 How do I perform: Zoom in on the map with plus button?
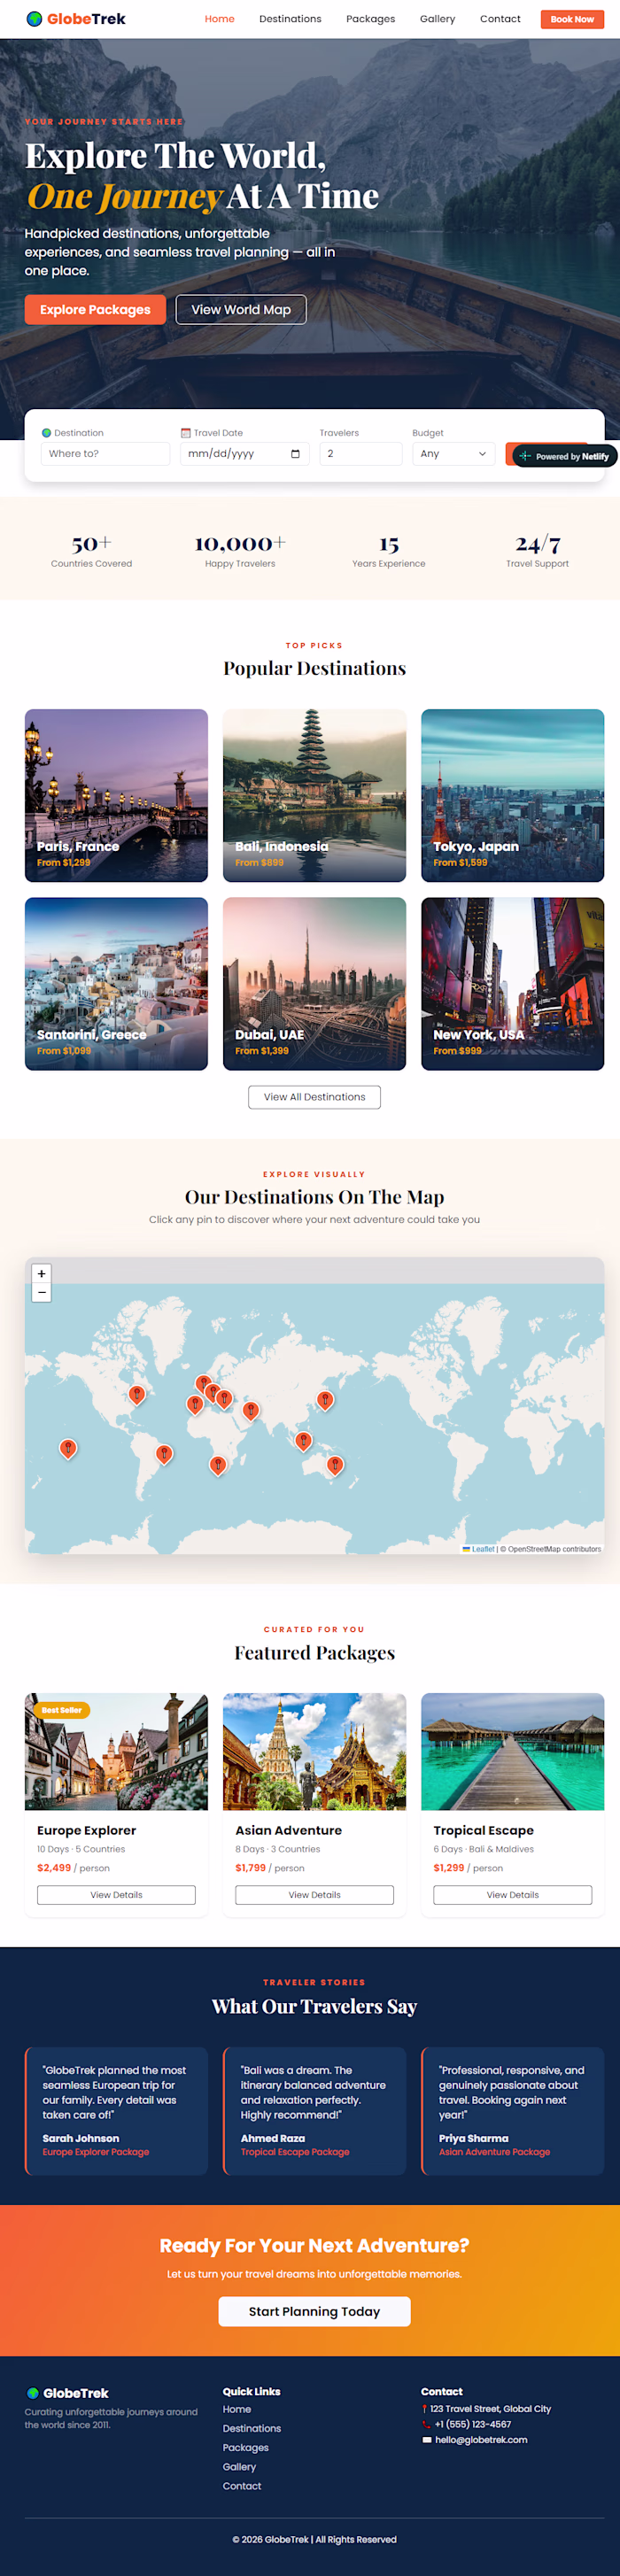pyautogui.click(x=41, y=1274)
